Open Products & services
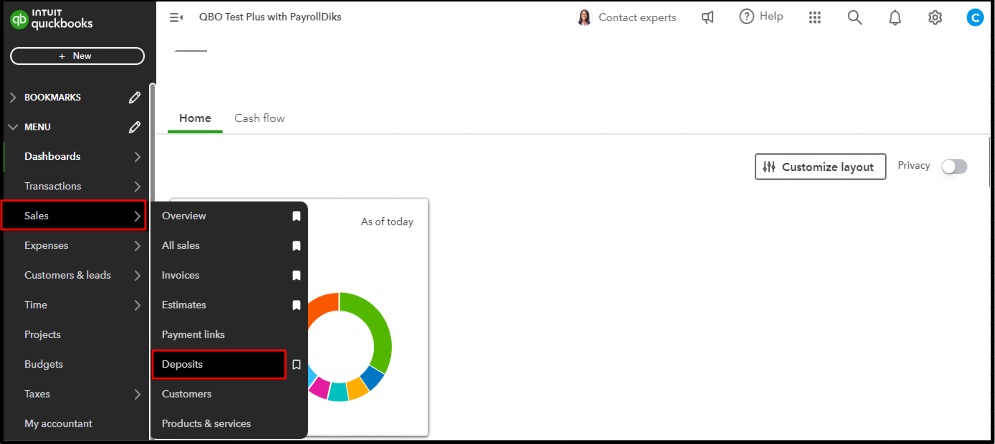This screenshot has width=995, height=444. point(206,424)
